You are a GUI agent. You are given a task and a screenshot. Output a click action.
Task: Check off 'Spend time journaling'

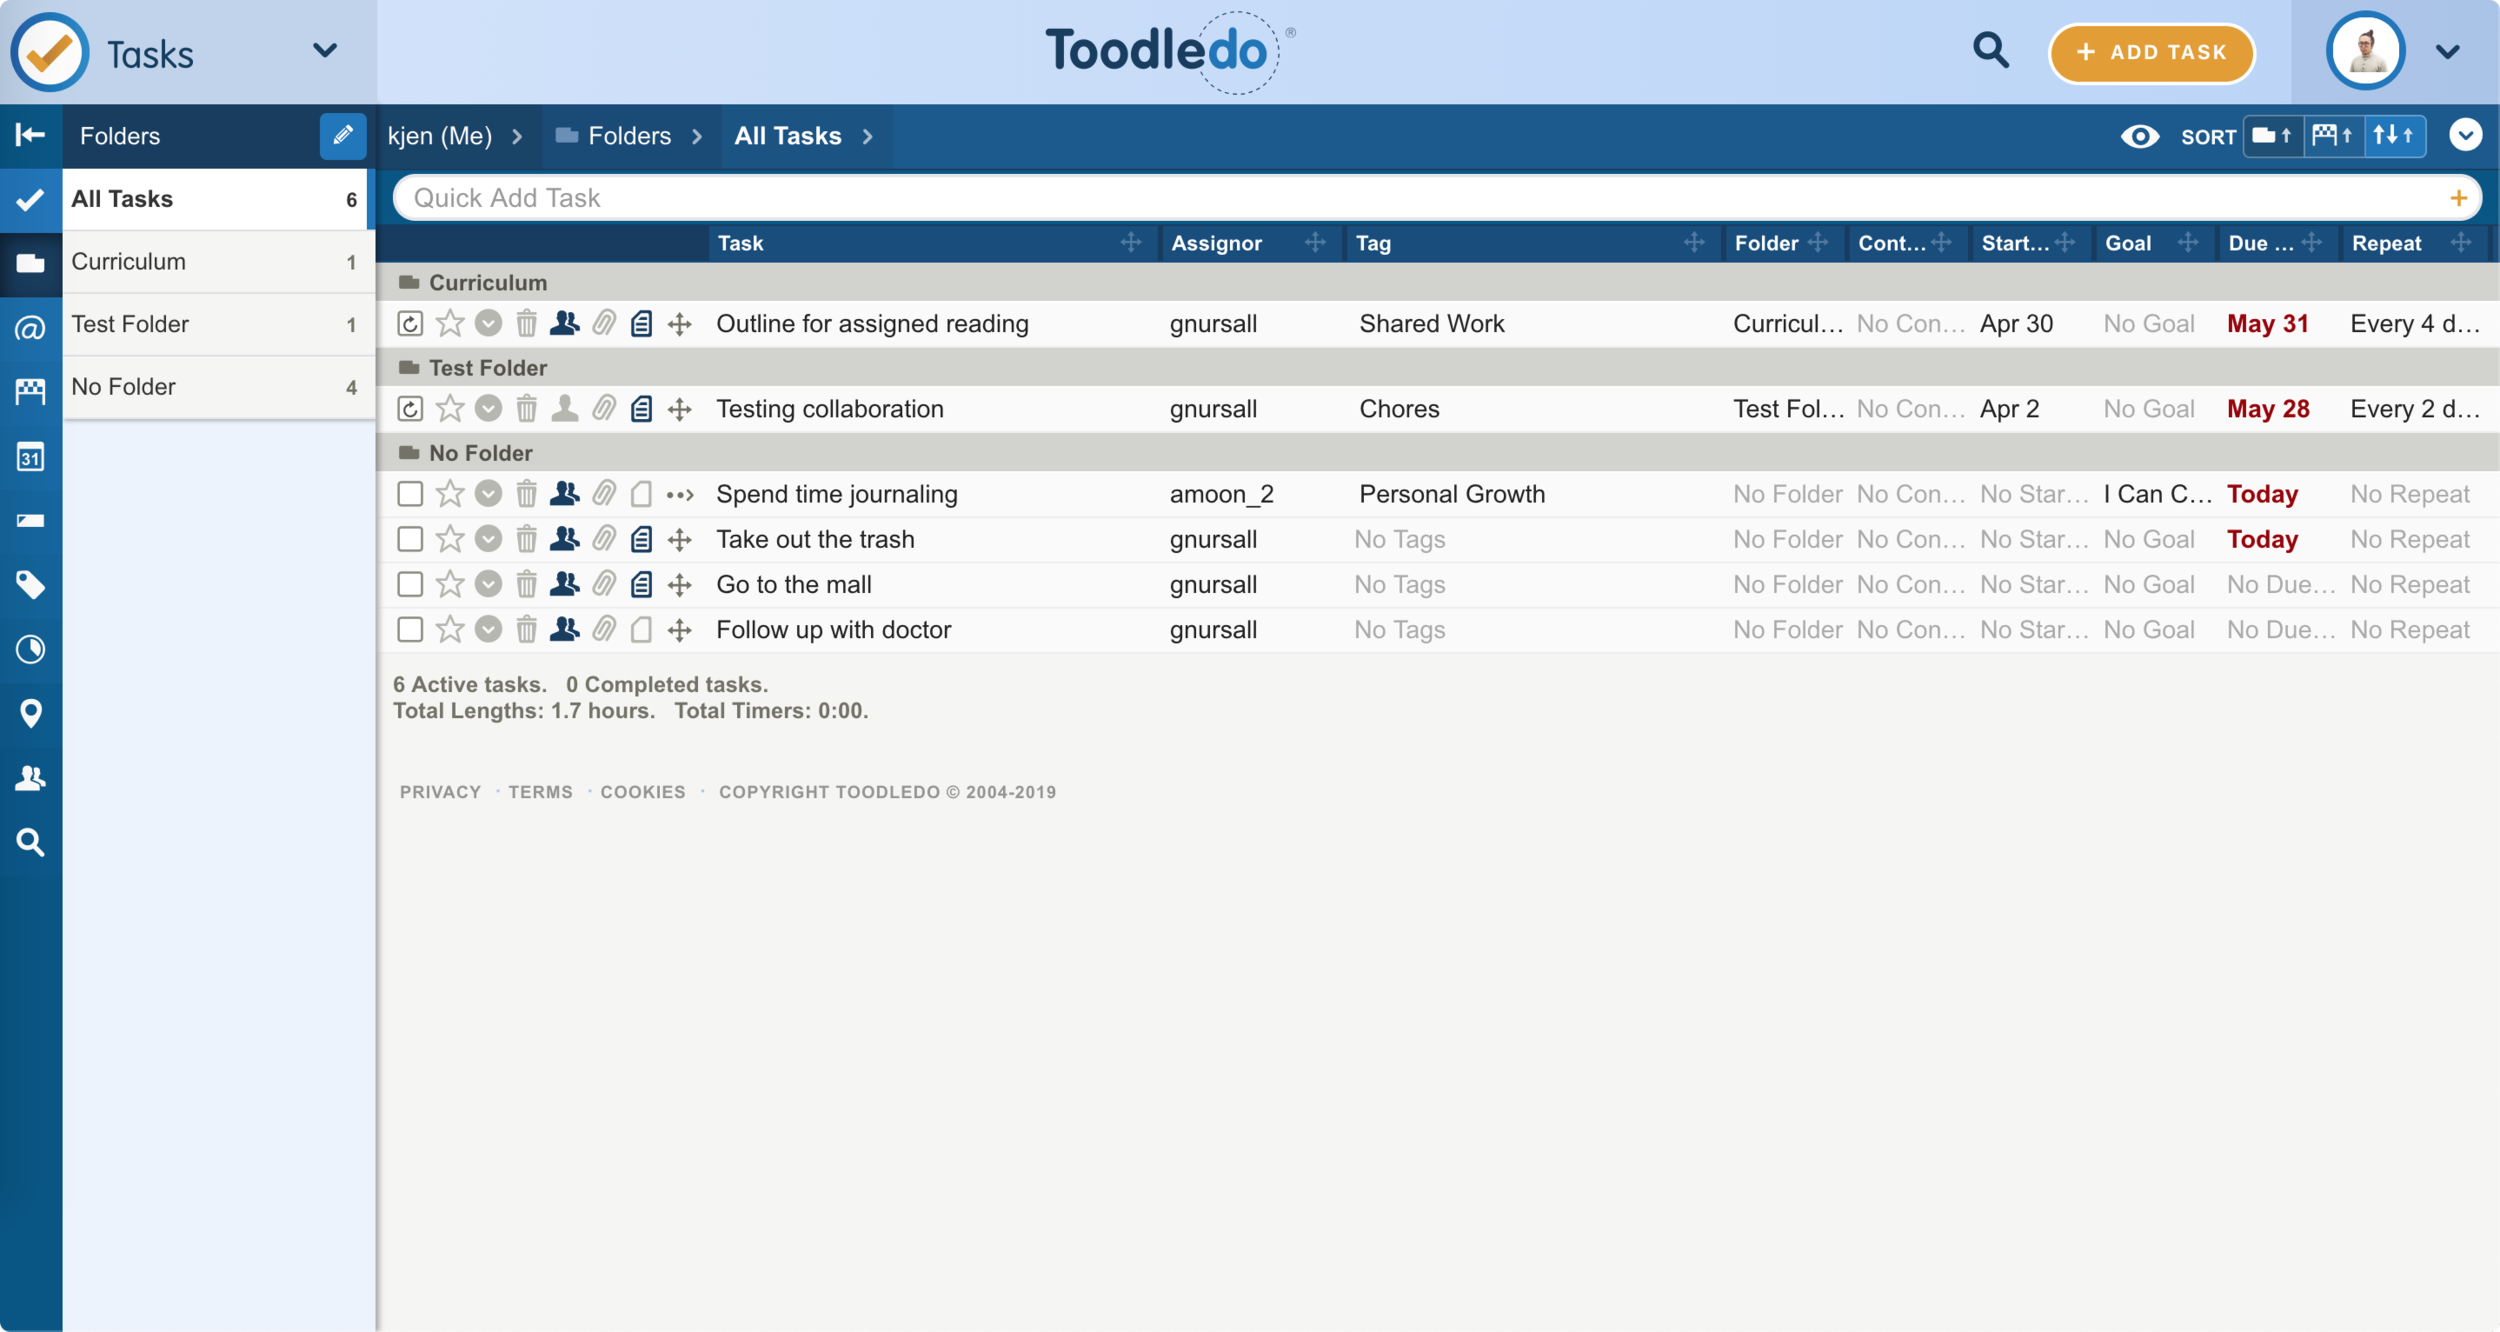tap(410, 494)
